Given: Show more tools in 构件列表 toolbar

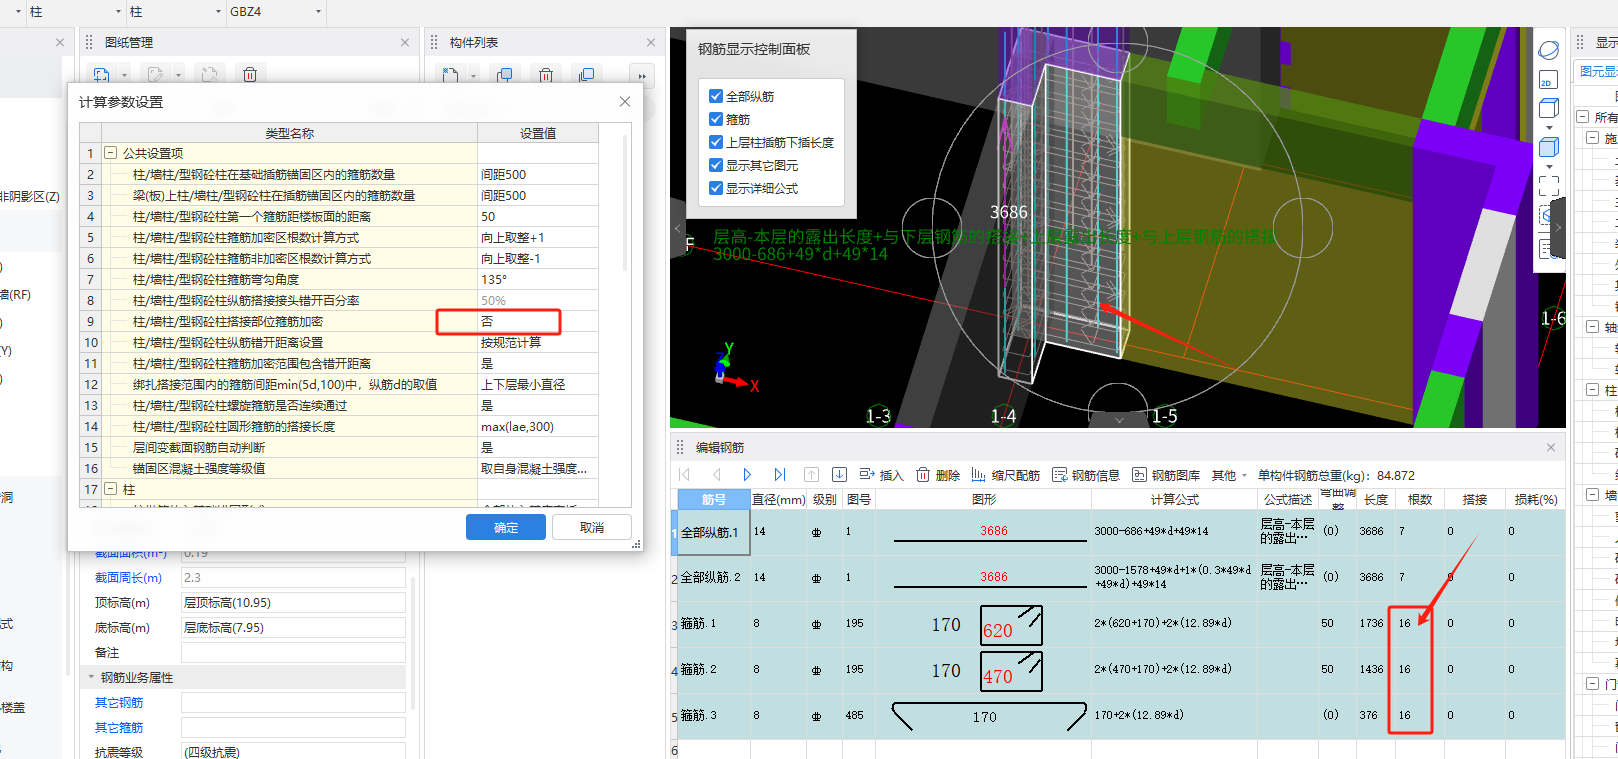Looking at the screenshot, I should point(642,75).
